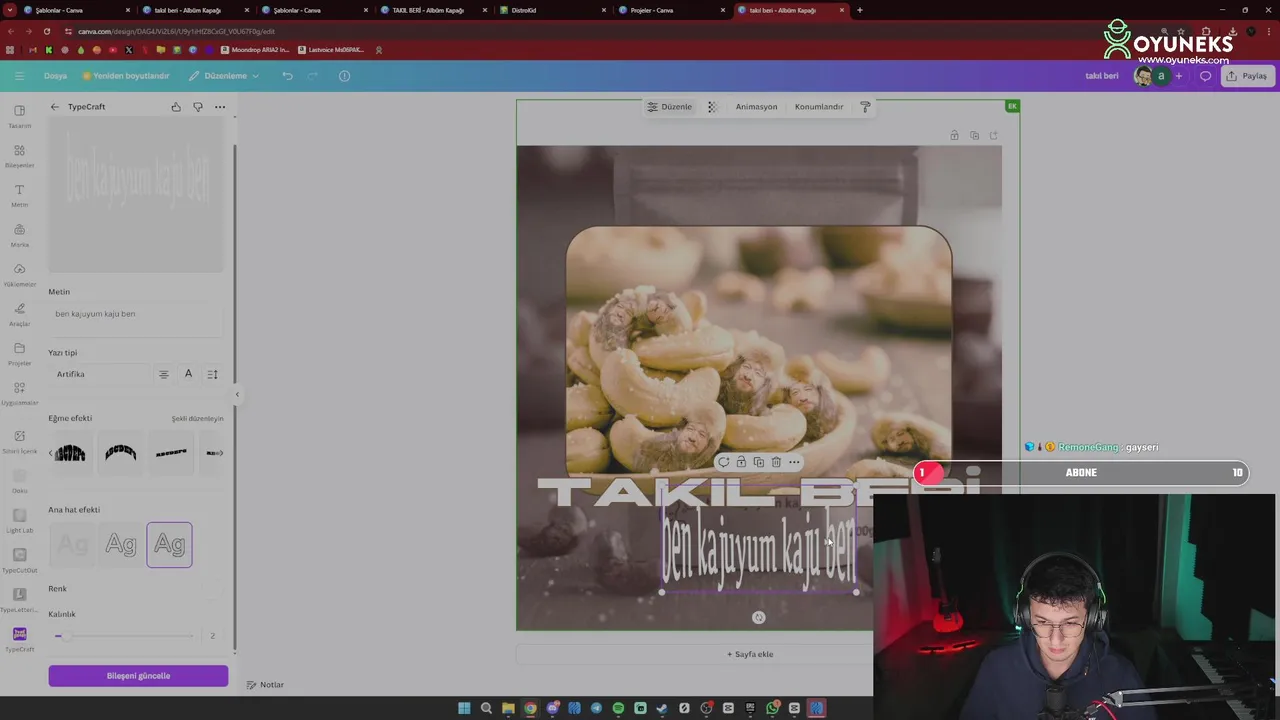Screen dimensions: 1280x720
Task: Click the paint roller copy style icon
Action: (865, 107)
